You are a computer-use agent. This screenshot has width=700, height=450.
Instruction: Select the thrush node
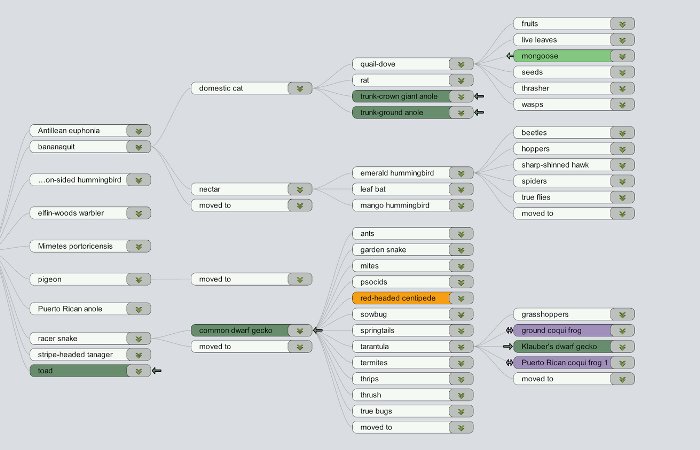point(412,395)
